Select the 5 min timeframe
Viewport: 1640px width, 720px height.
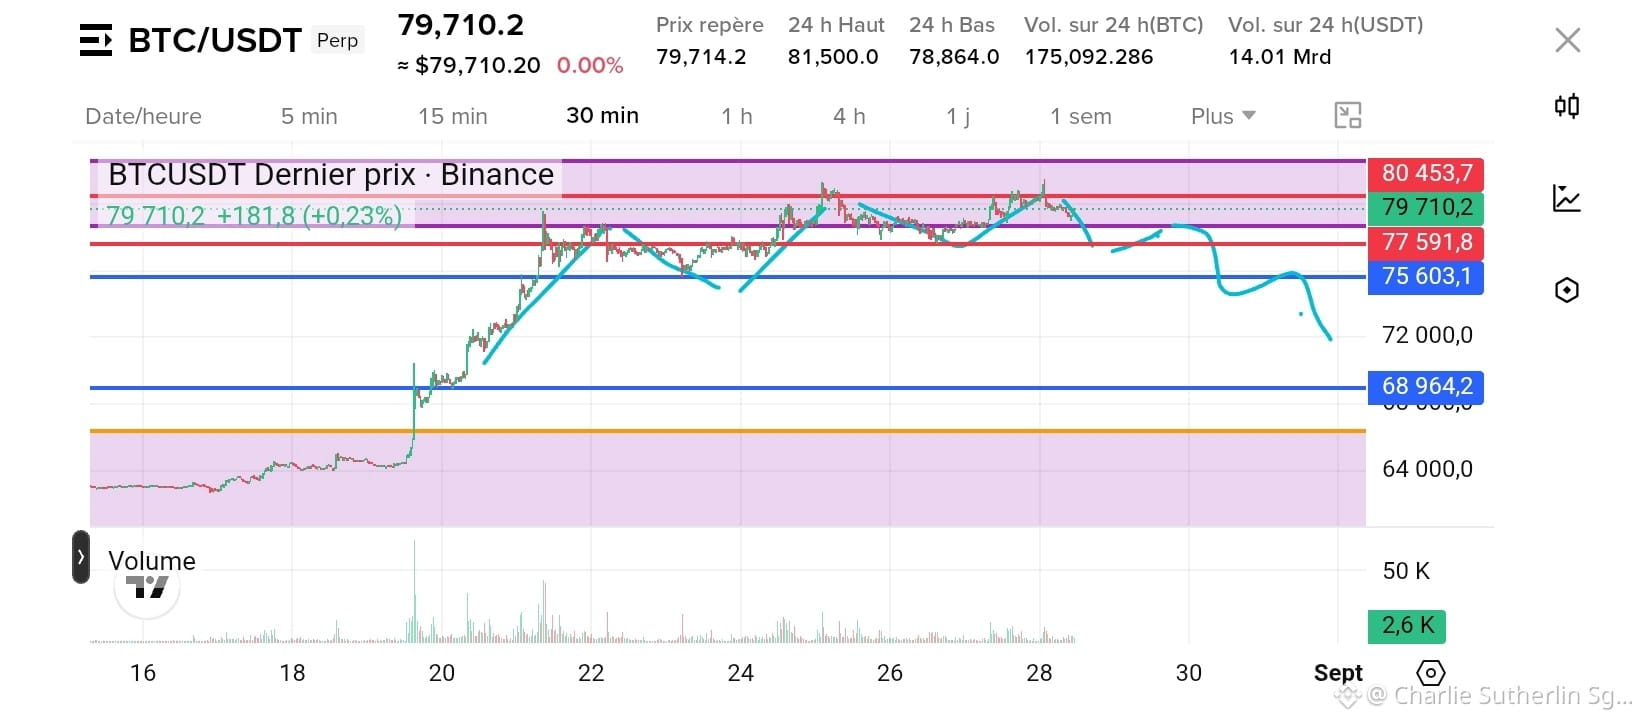tap(309, 116)
